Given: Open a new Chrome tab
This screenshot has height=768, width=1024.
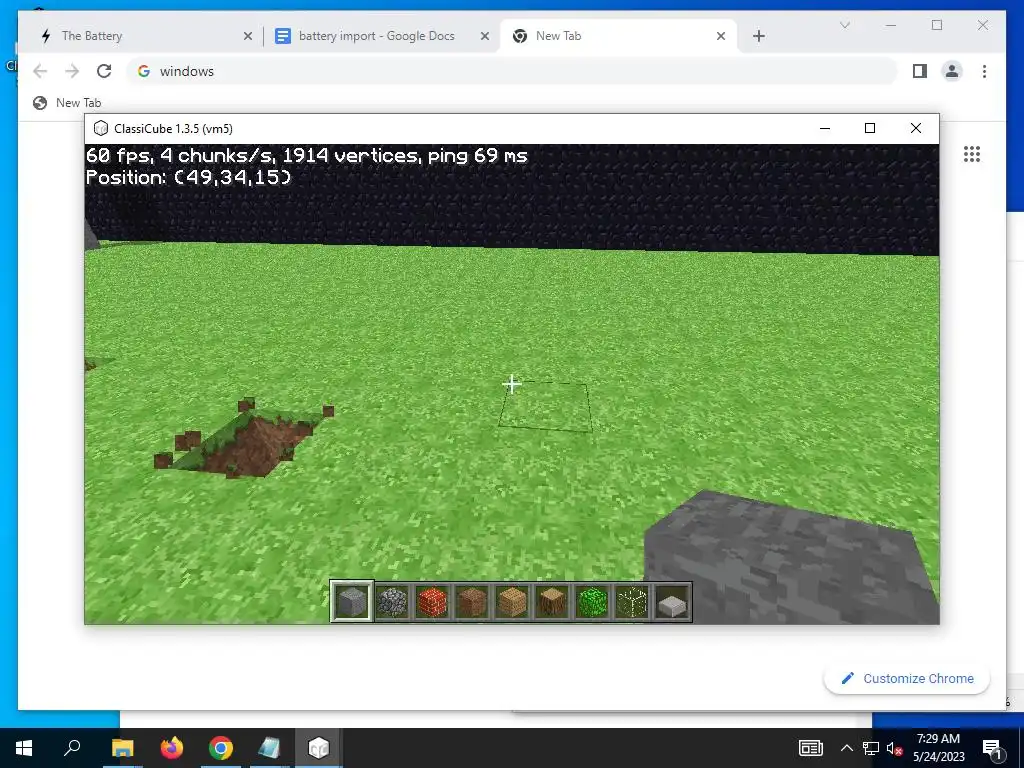Looking at the screenshot, I should (758, 36).
